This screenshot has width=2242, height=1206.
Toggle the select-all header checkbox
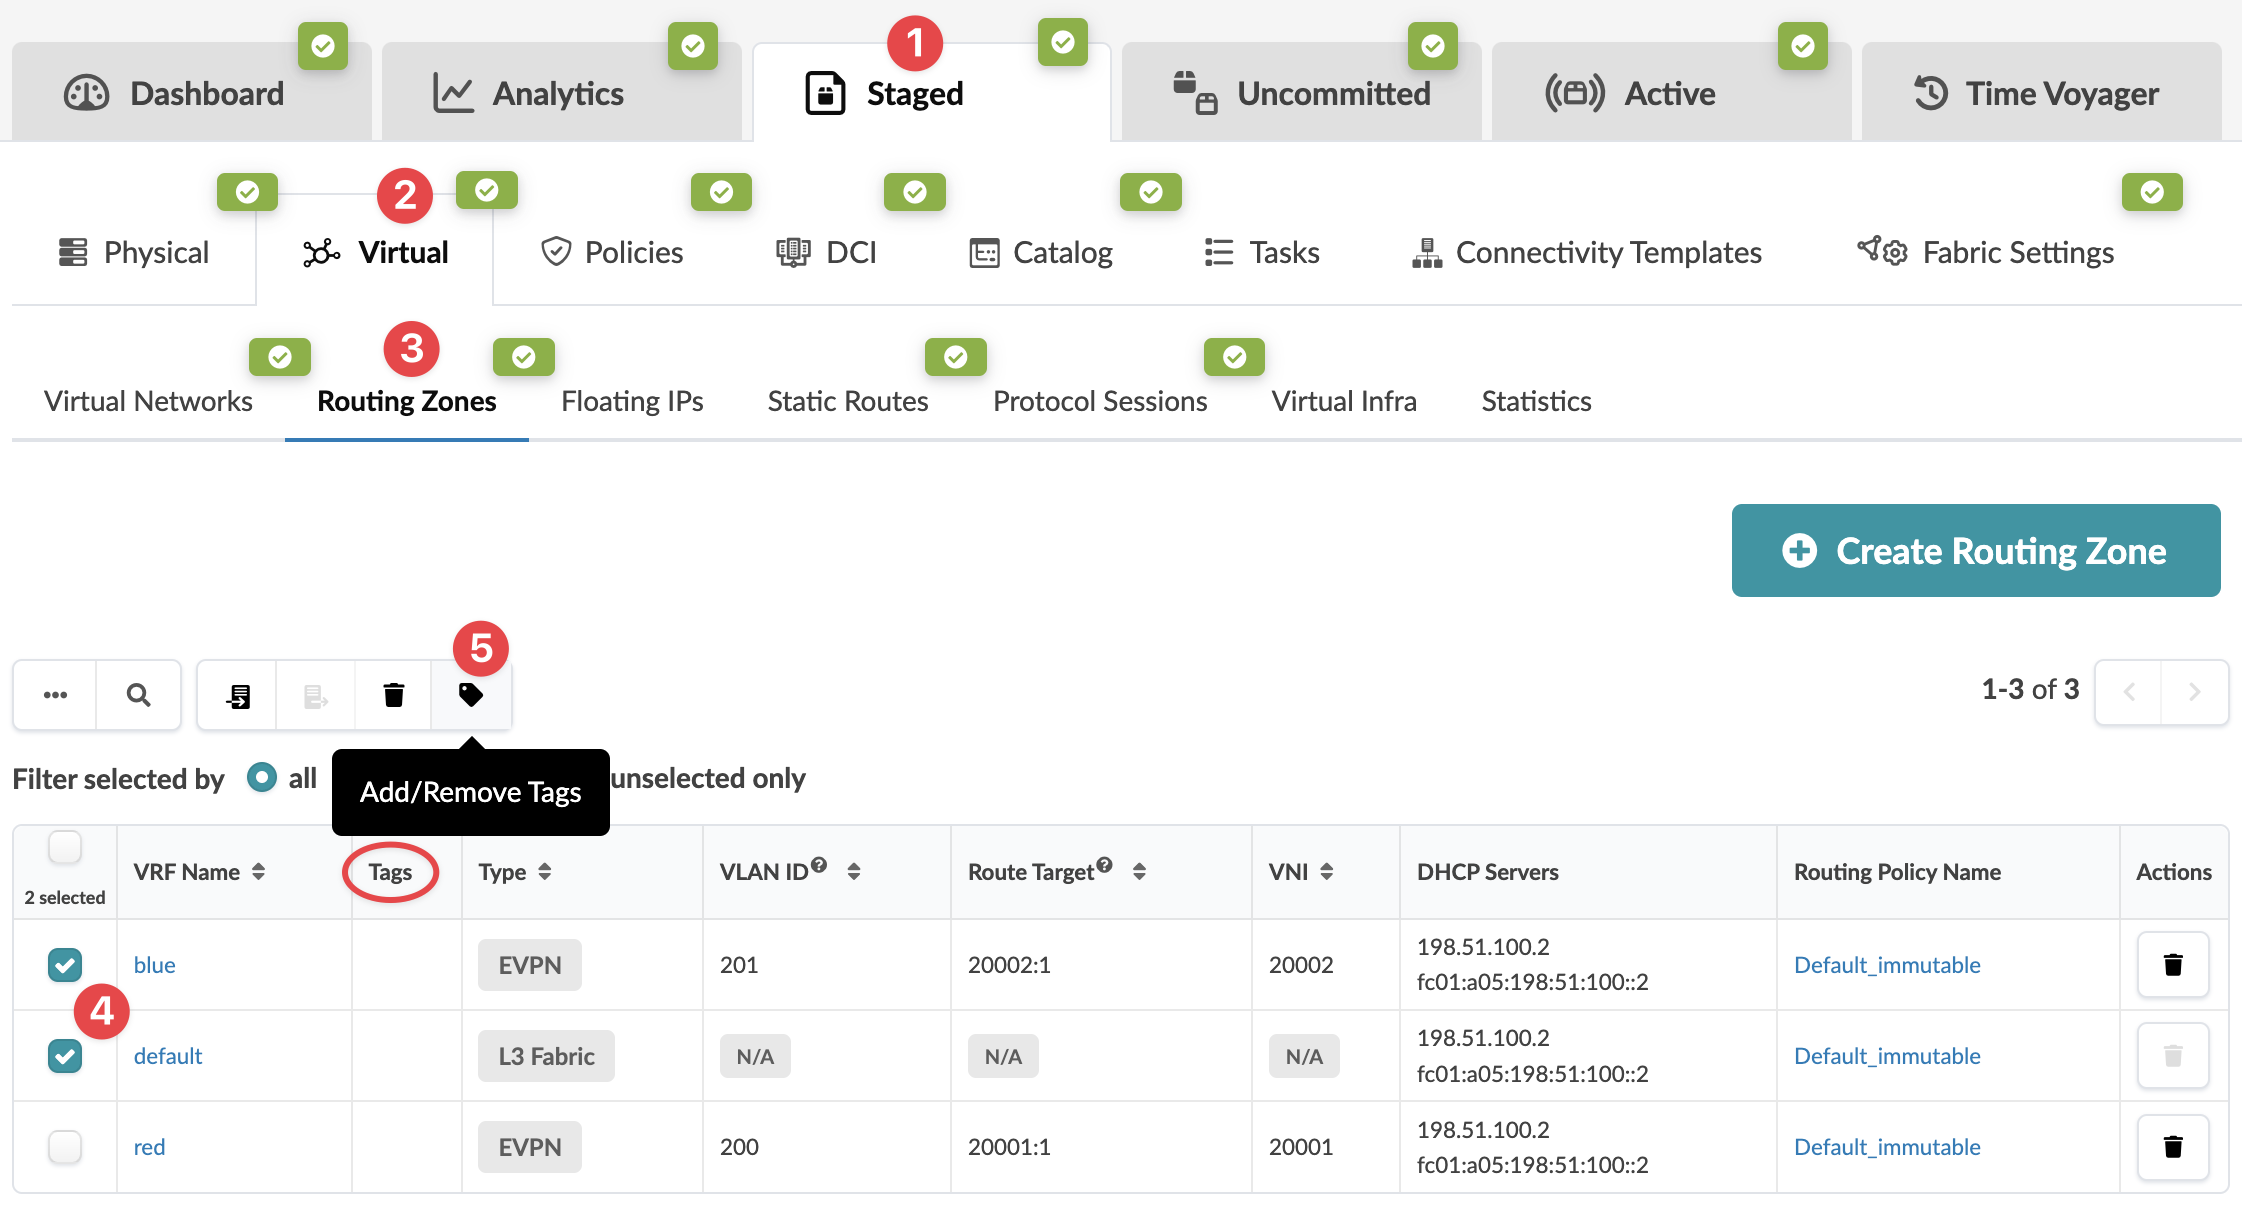point(65,848)
